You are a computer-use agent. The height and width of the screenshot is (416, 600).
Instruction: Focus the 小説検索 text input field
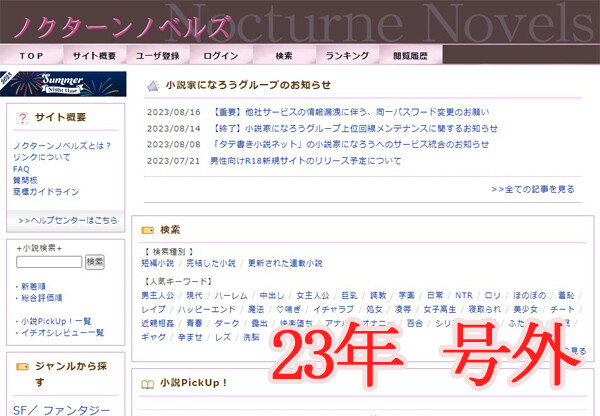point(49,262)
